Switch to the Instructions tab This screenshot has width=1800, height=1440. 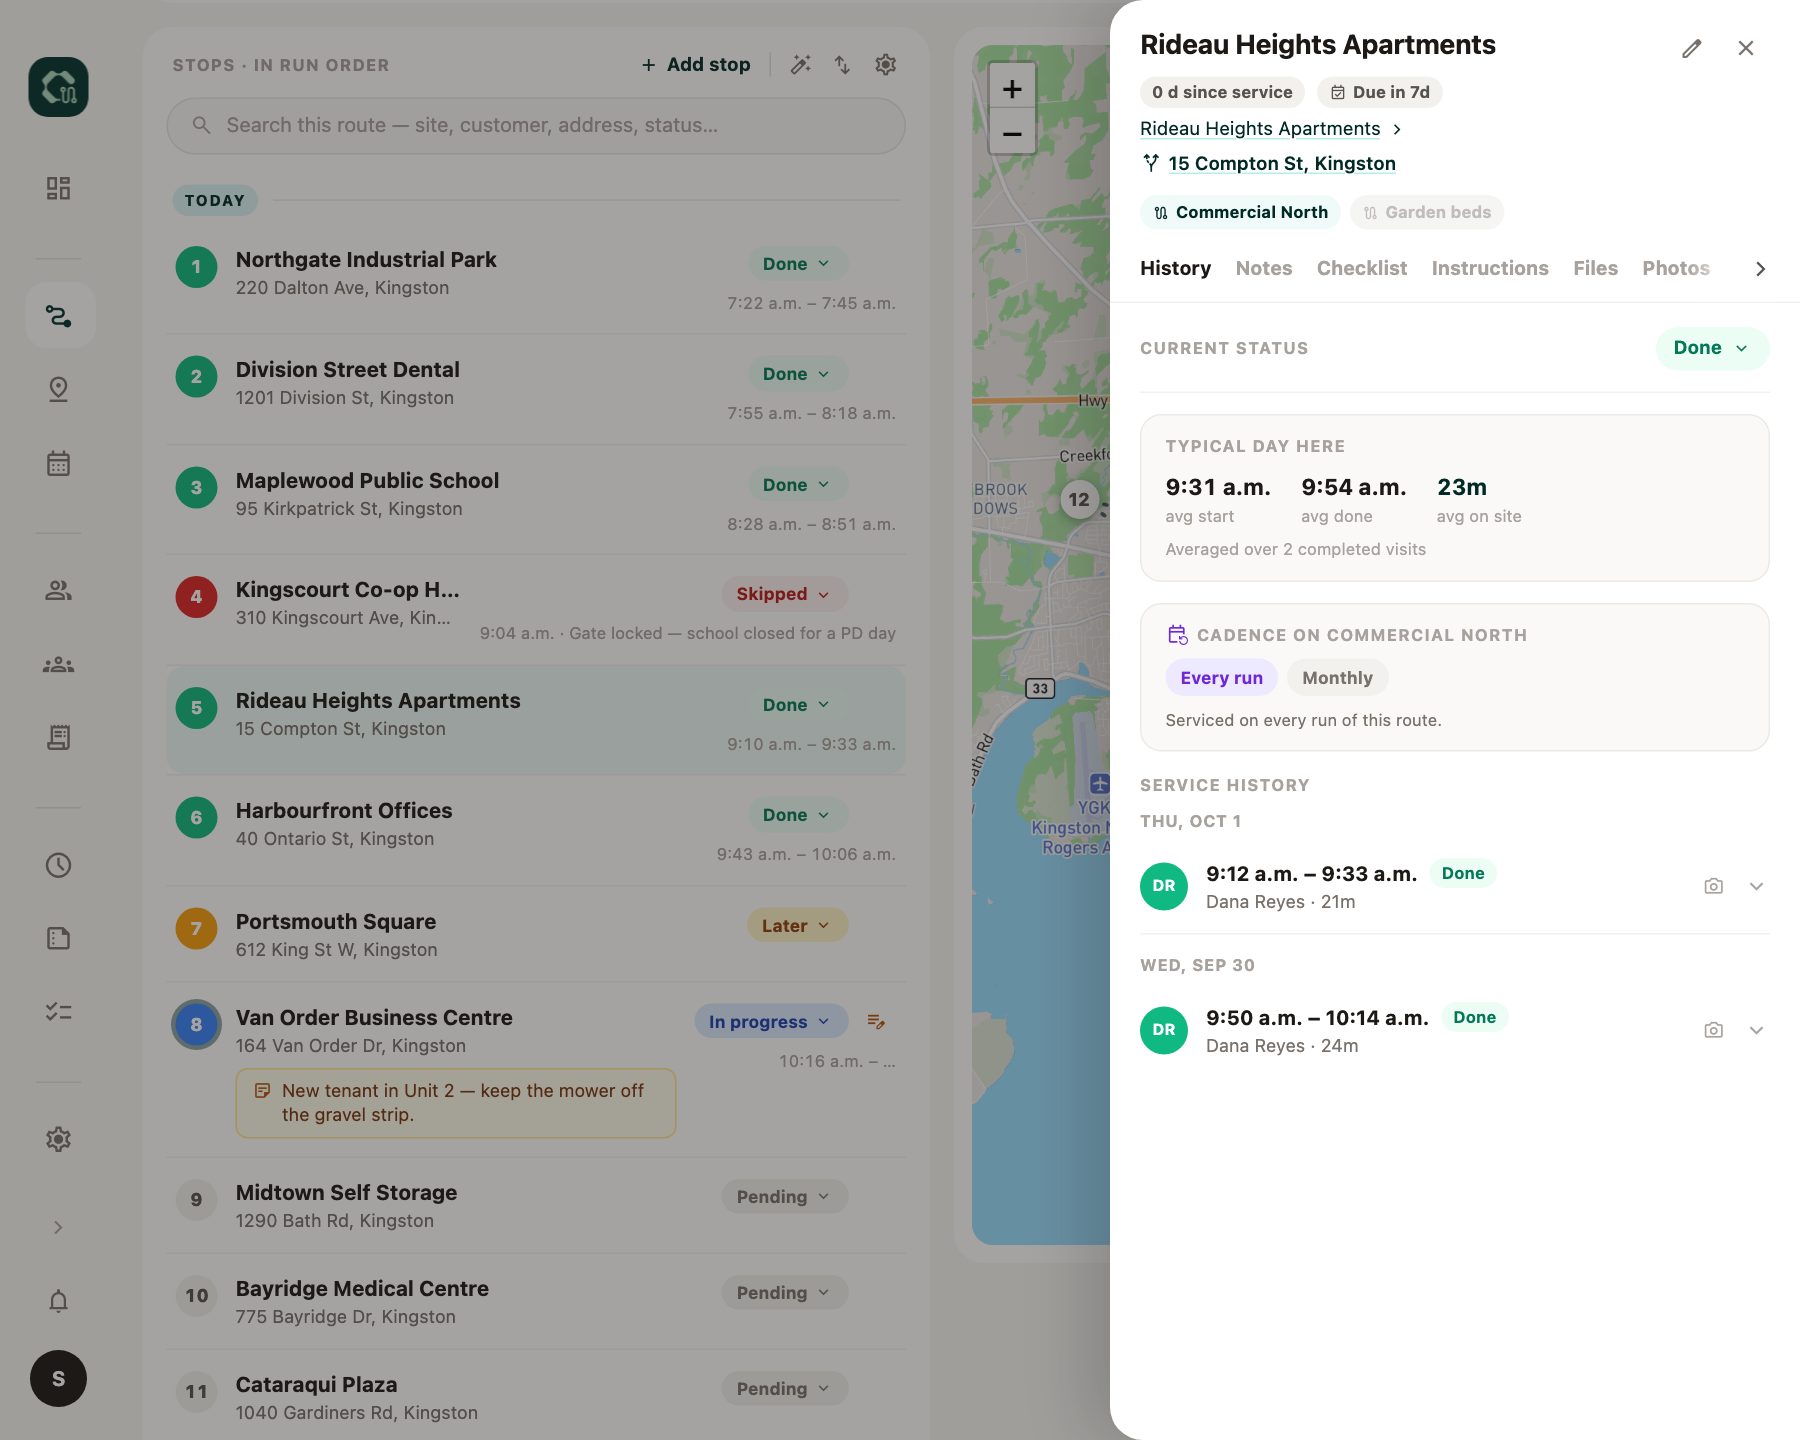[1489, 268]
